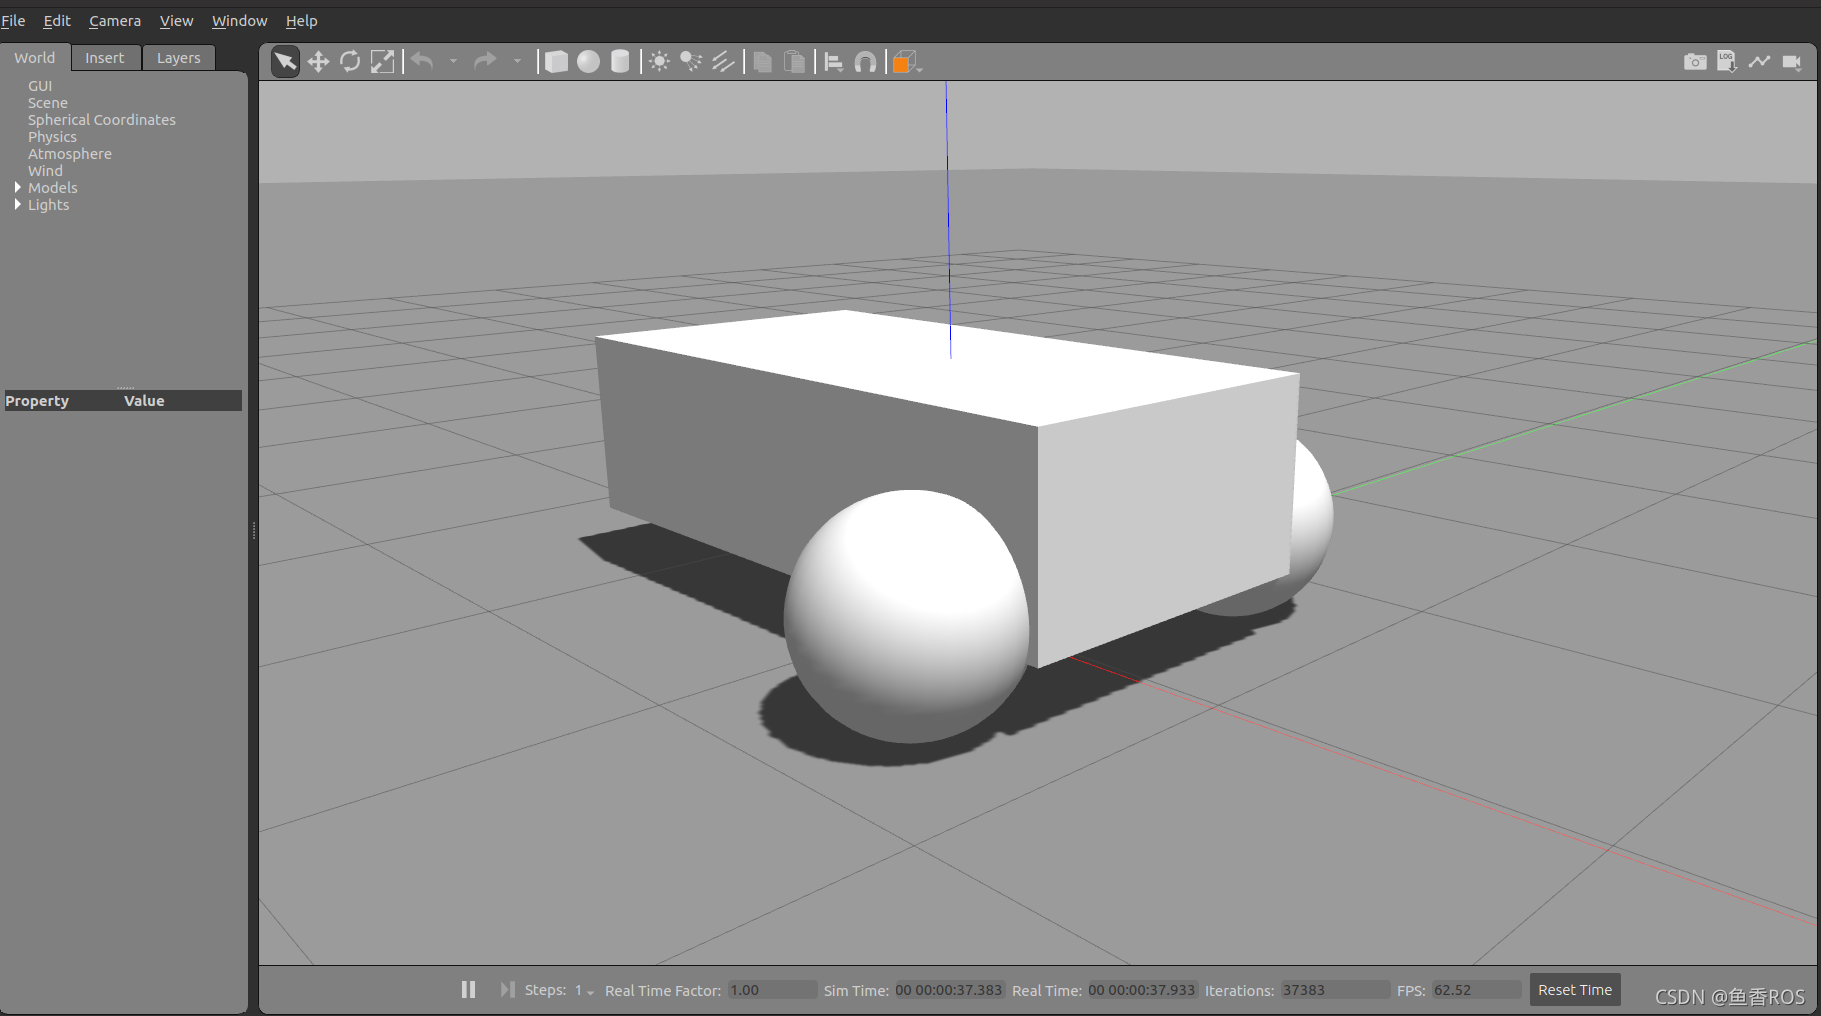Open the Steps count dropdown
1821x1016 pixels.
tap(588, 991)
